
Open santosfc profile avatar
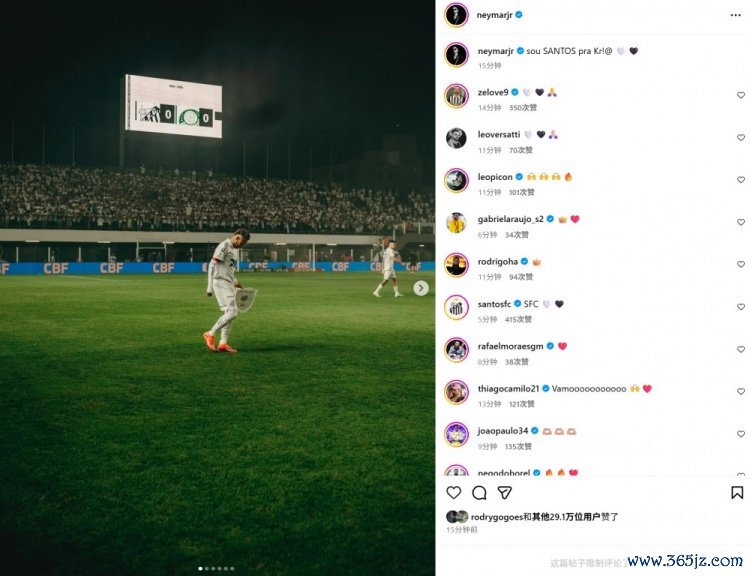456,308
